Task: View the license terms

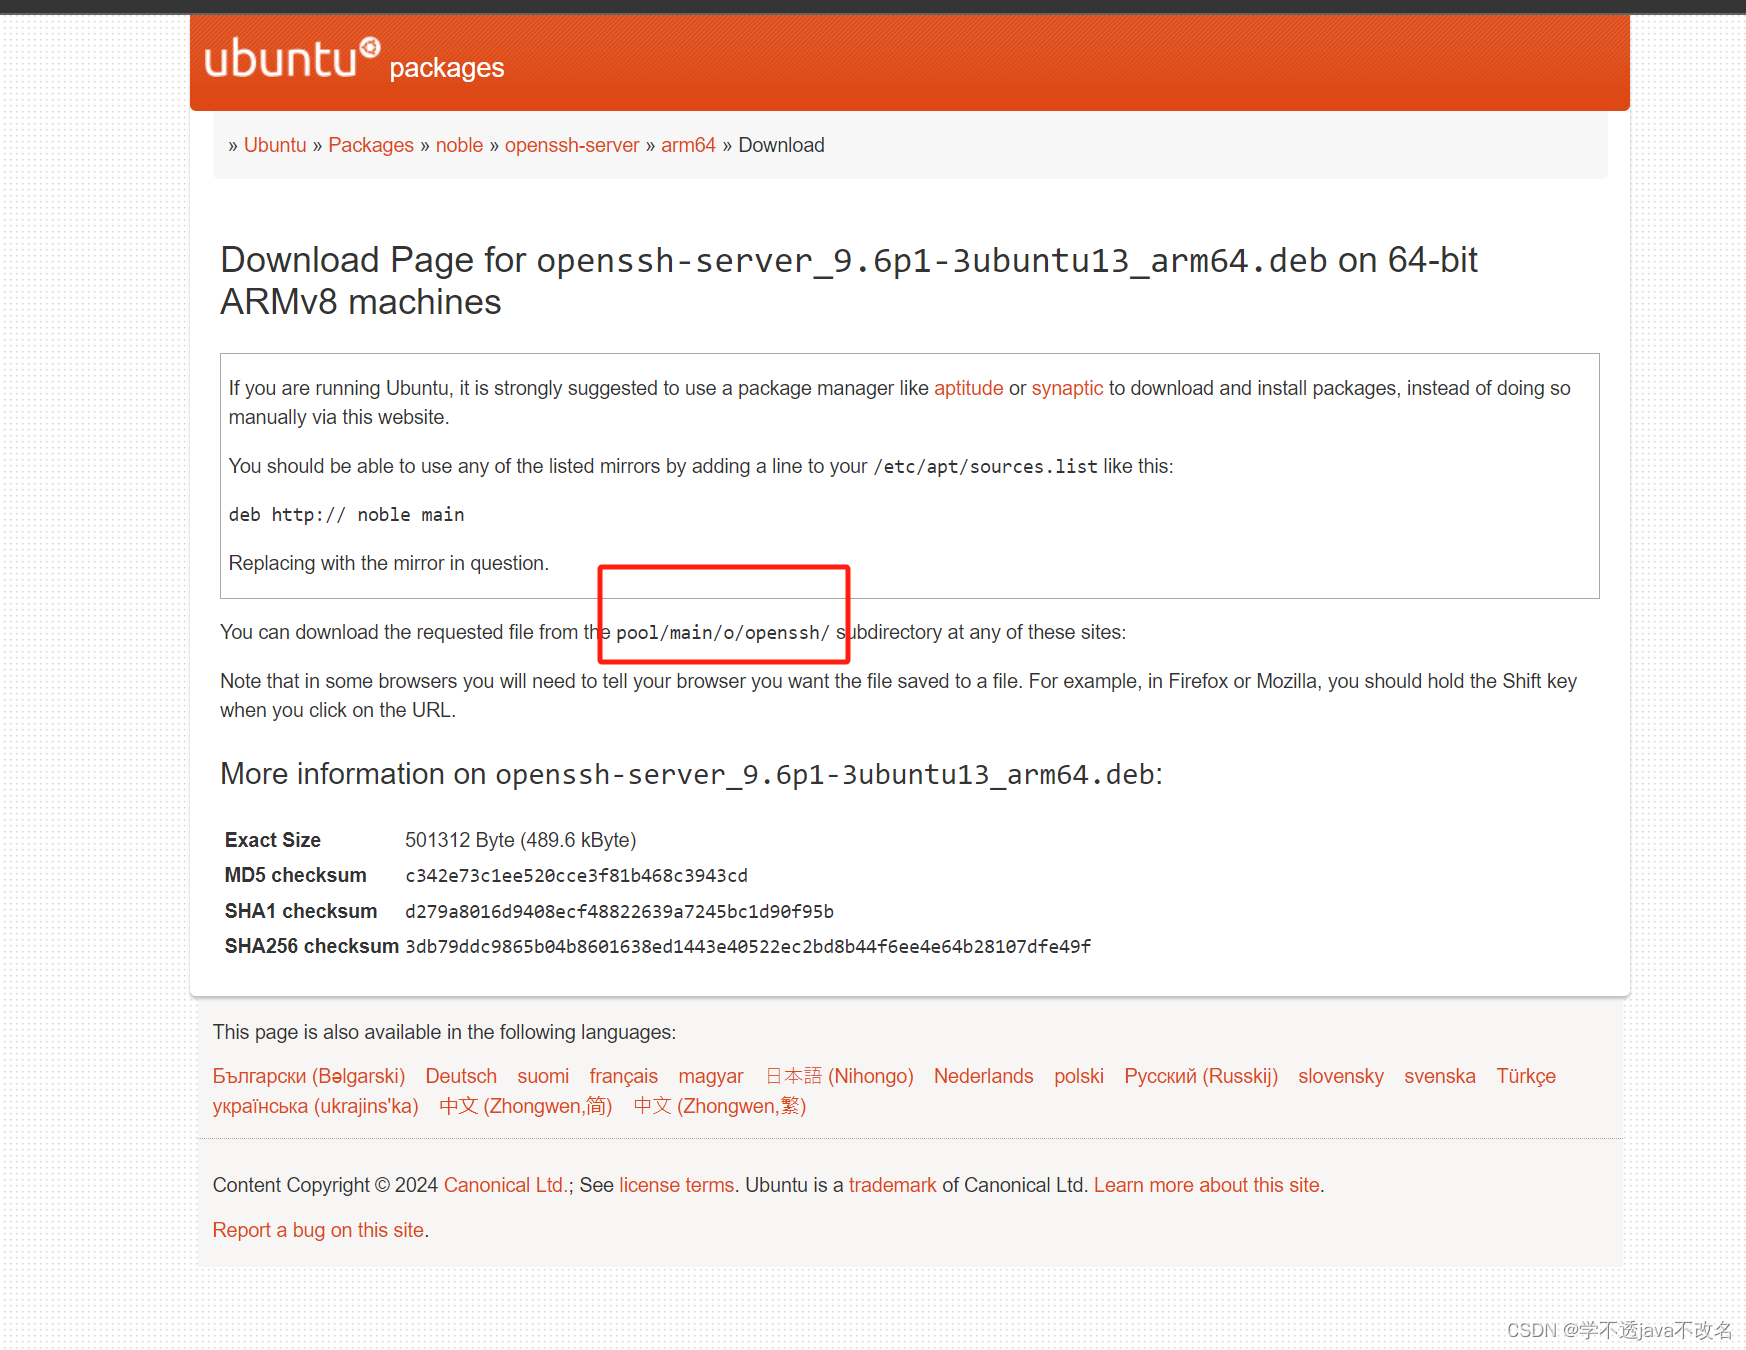Action: point(676,1184)
